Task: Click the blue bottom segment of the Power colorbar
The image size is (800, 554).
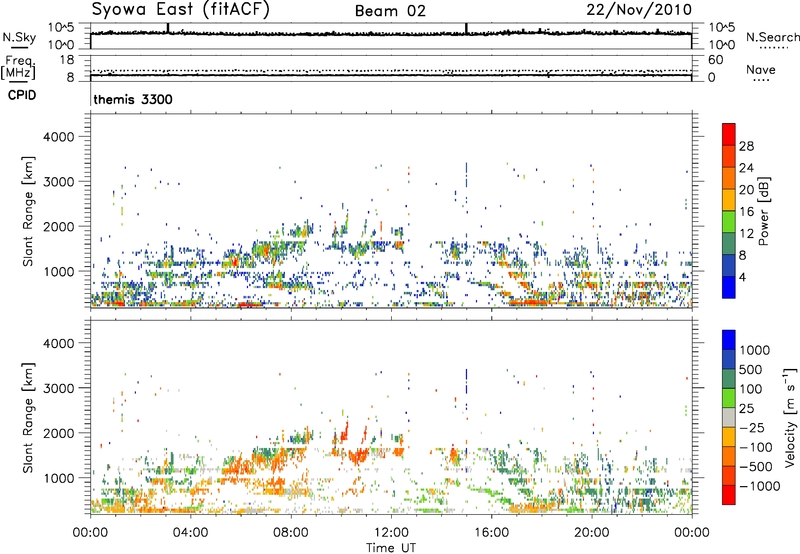Action: pos(729,287)
